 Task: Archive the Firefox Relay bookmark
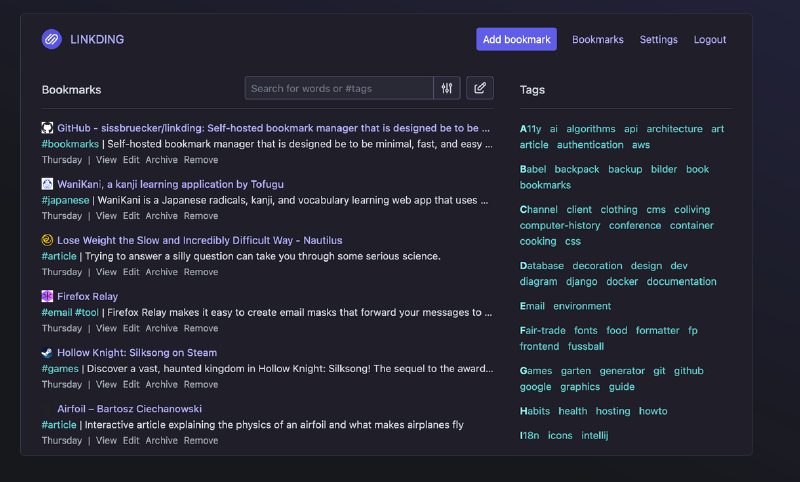(161, 328)
